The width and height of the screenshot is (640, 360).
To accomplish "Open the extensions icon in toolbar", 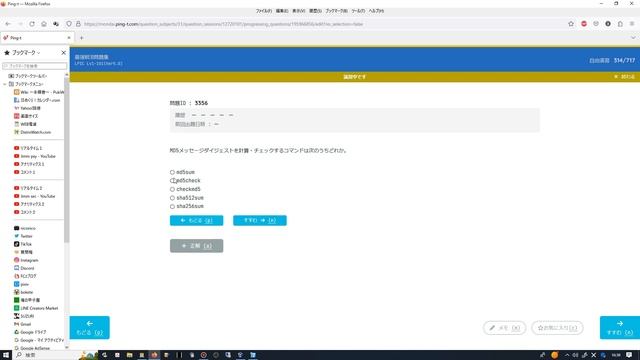I will tap(620, 24).
